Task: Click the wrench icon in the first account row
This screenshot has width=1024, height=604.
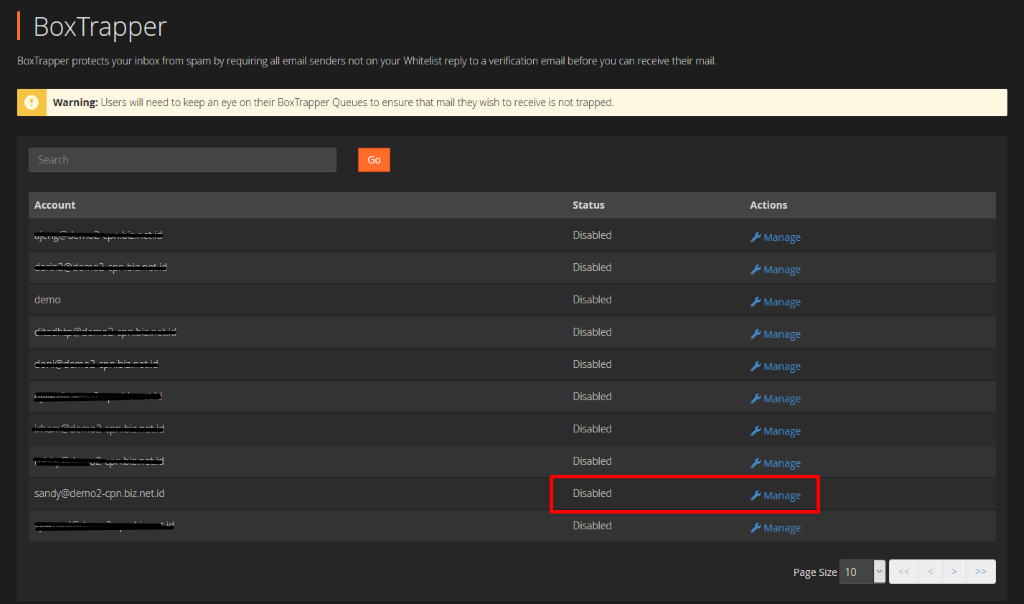Action: pos(758,237)
